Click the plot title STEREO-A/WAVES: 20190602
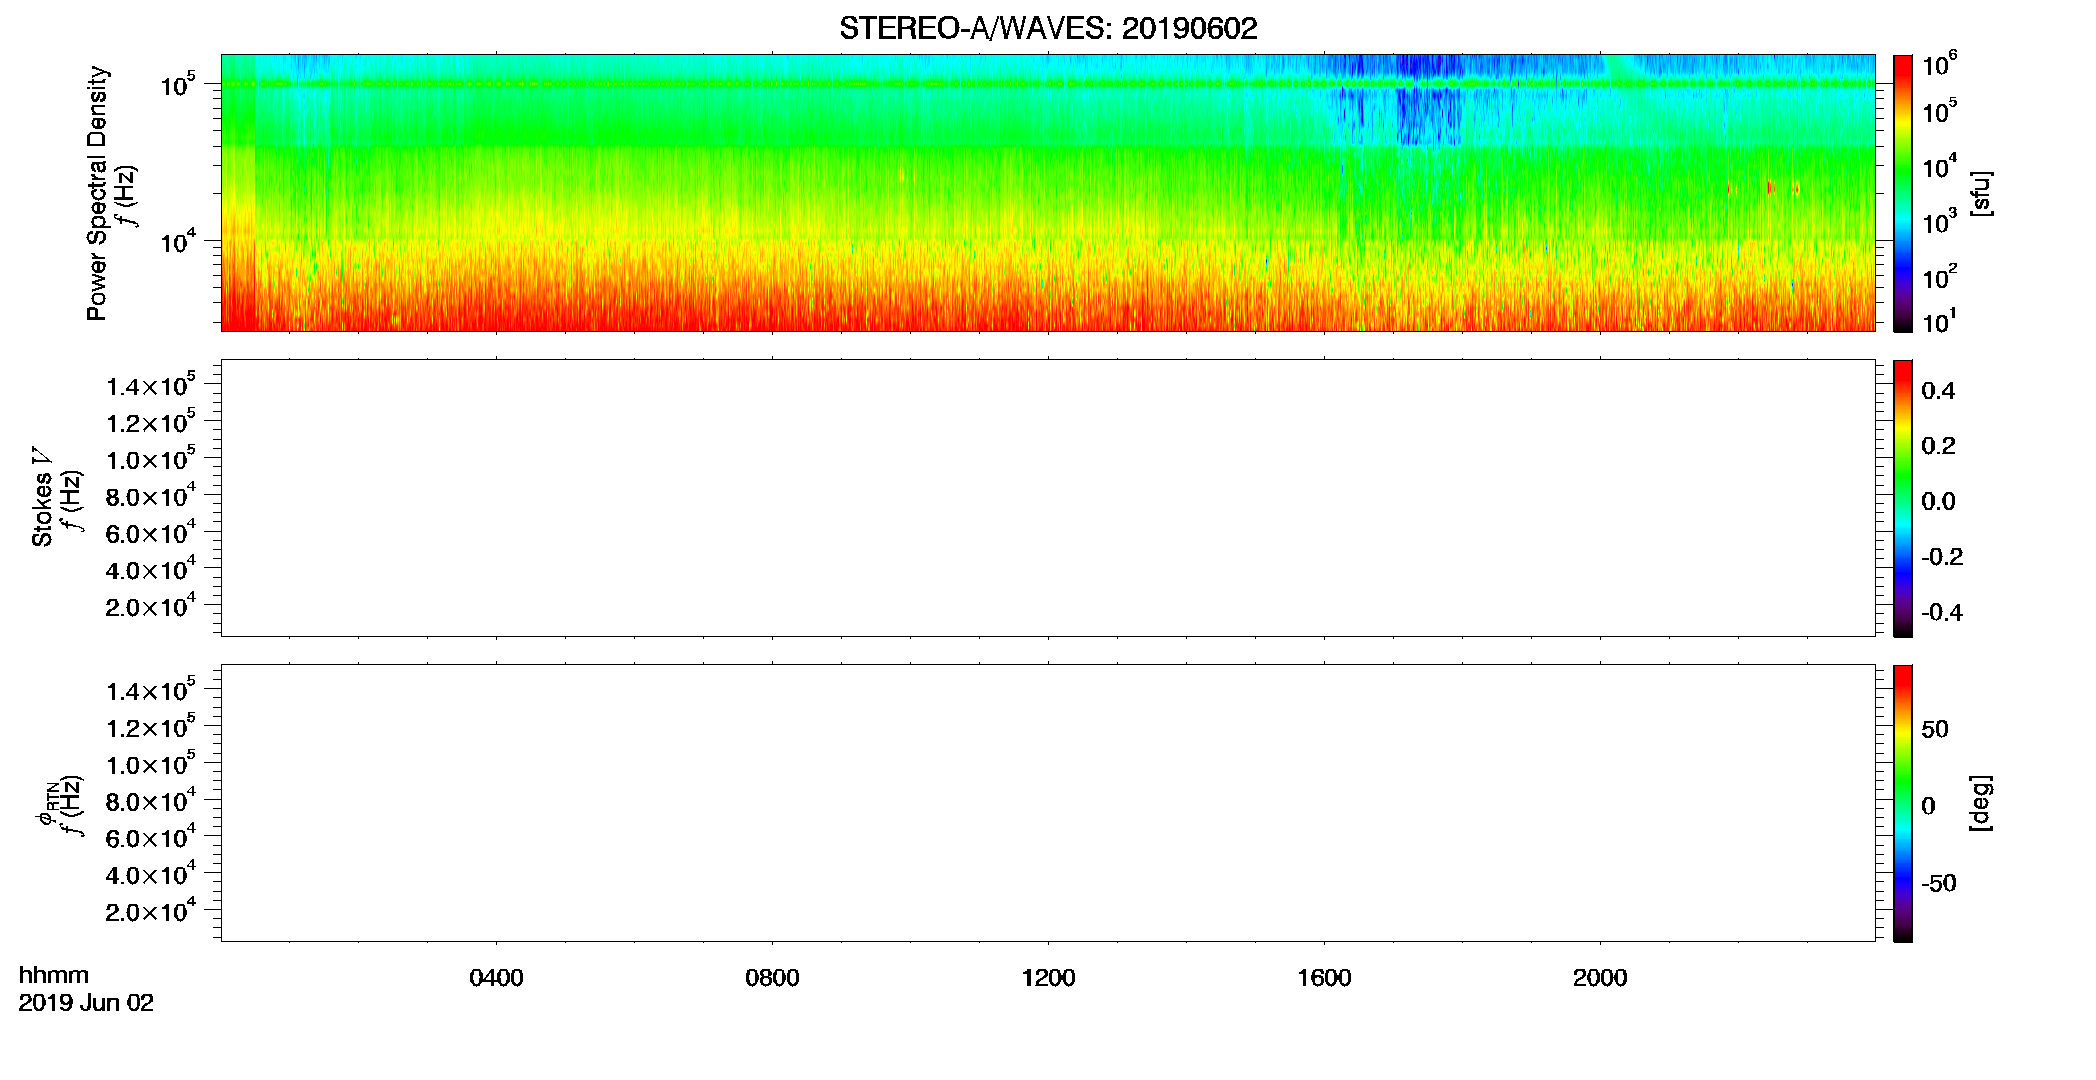The image size is (2096, 1080). point(1048,29)
